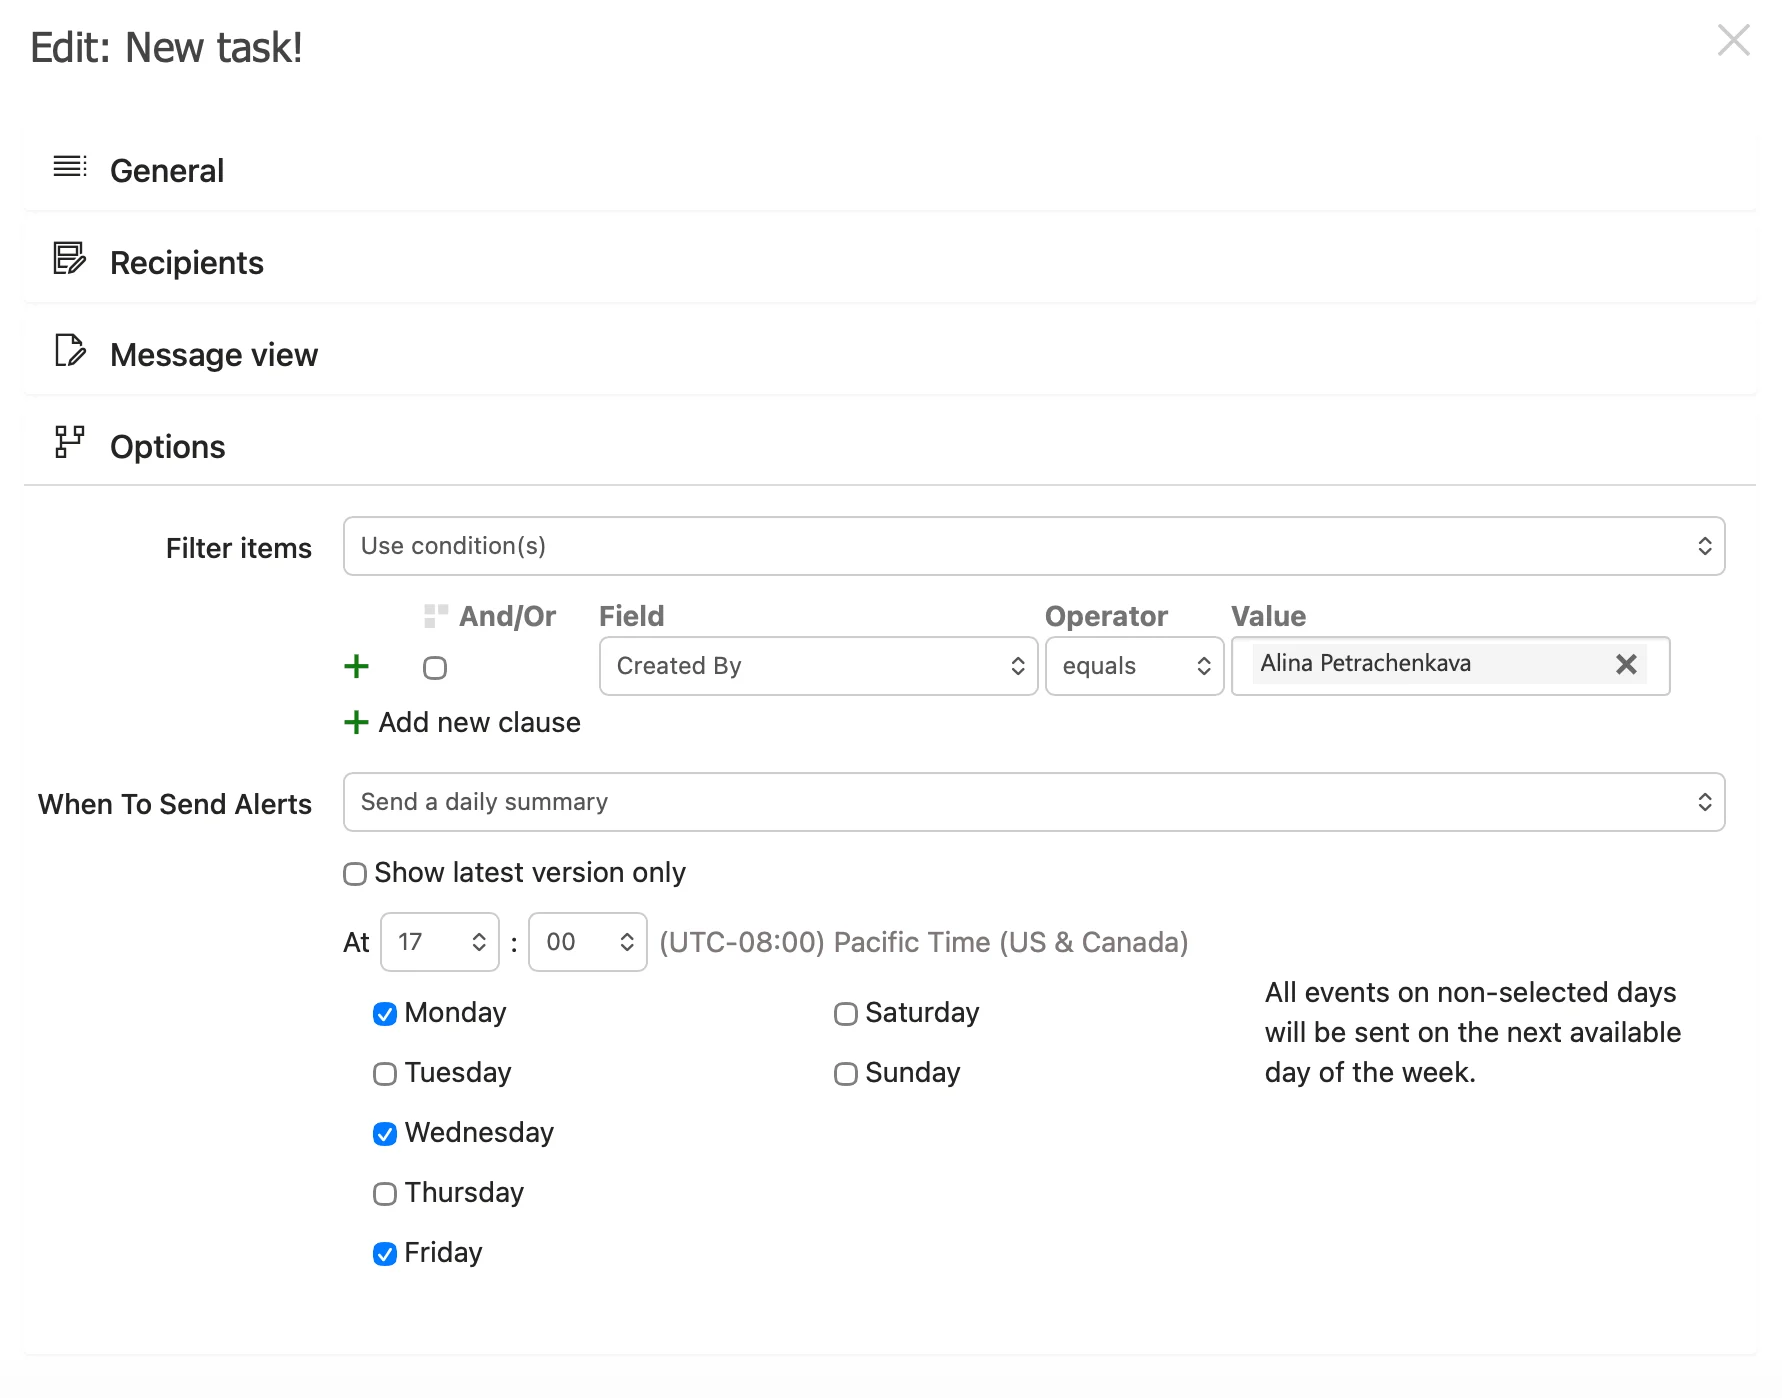Click the green plus icon beside clause row

pos(356,666)
